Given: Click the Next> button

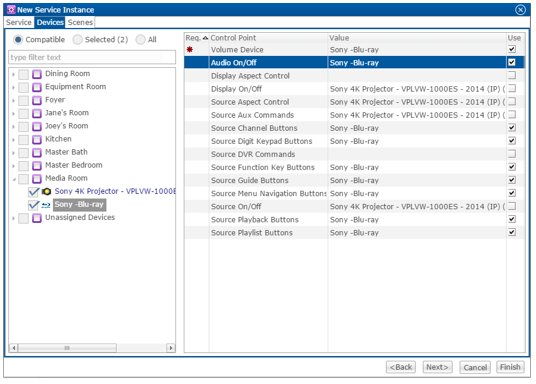Looking at the screenshot, I should 437,367.
